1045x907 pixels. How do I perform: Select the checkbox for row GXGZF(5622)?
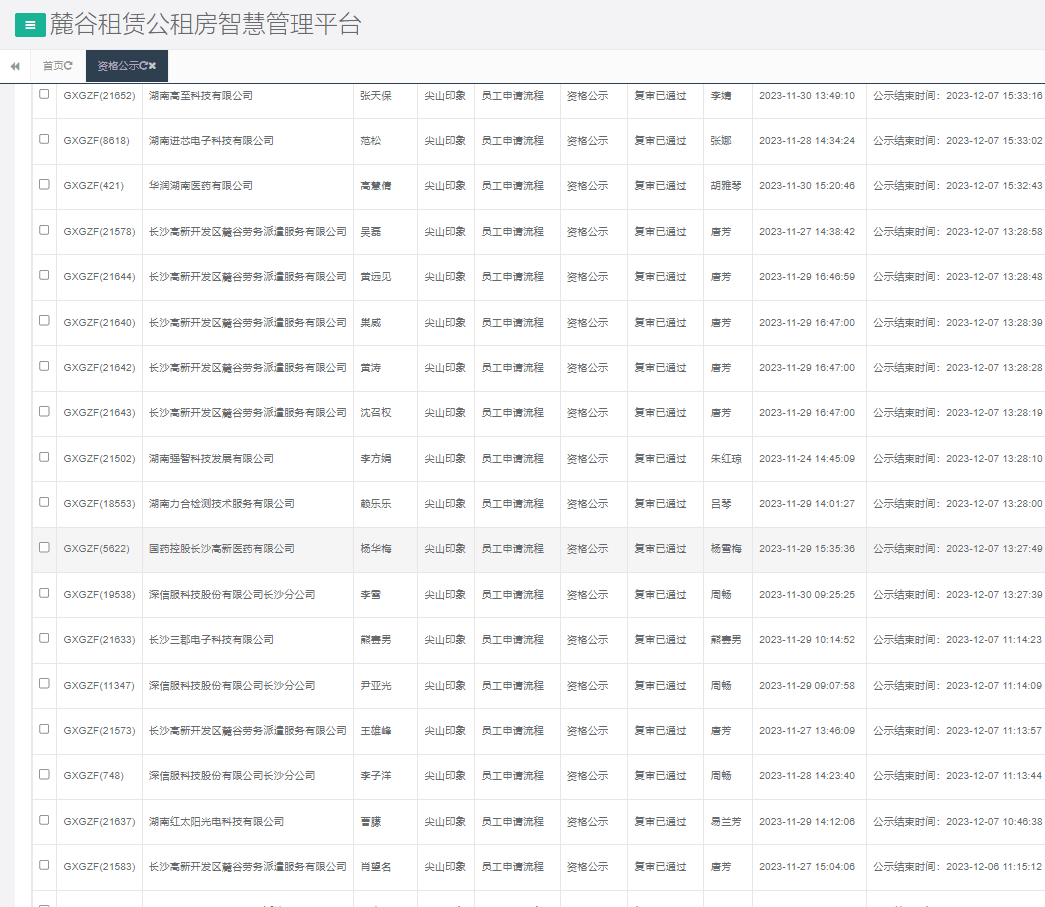(44, 547)
